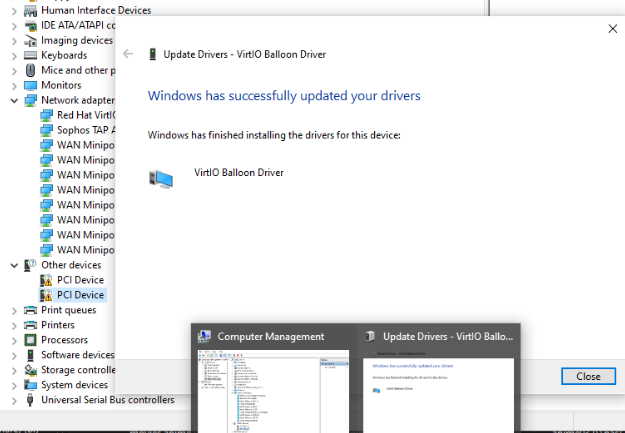This screenshot has height=433, width=625.
Task: Click the IDE ATA/ATAPI controllers icon
Action: click(x=30, y=26)
